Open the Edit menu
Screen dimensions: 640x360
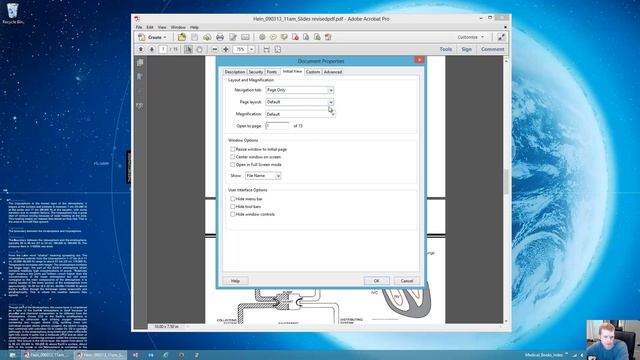(x=150, y=27)
